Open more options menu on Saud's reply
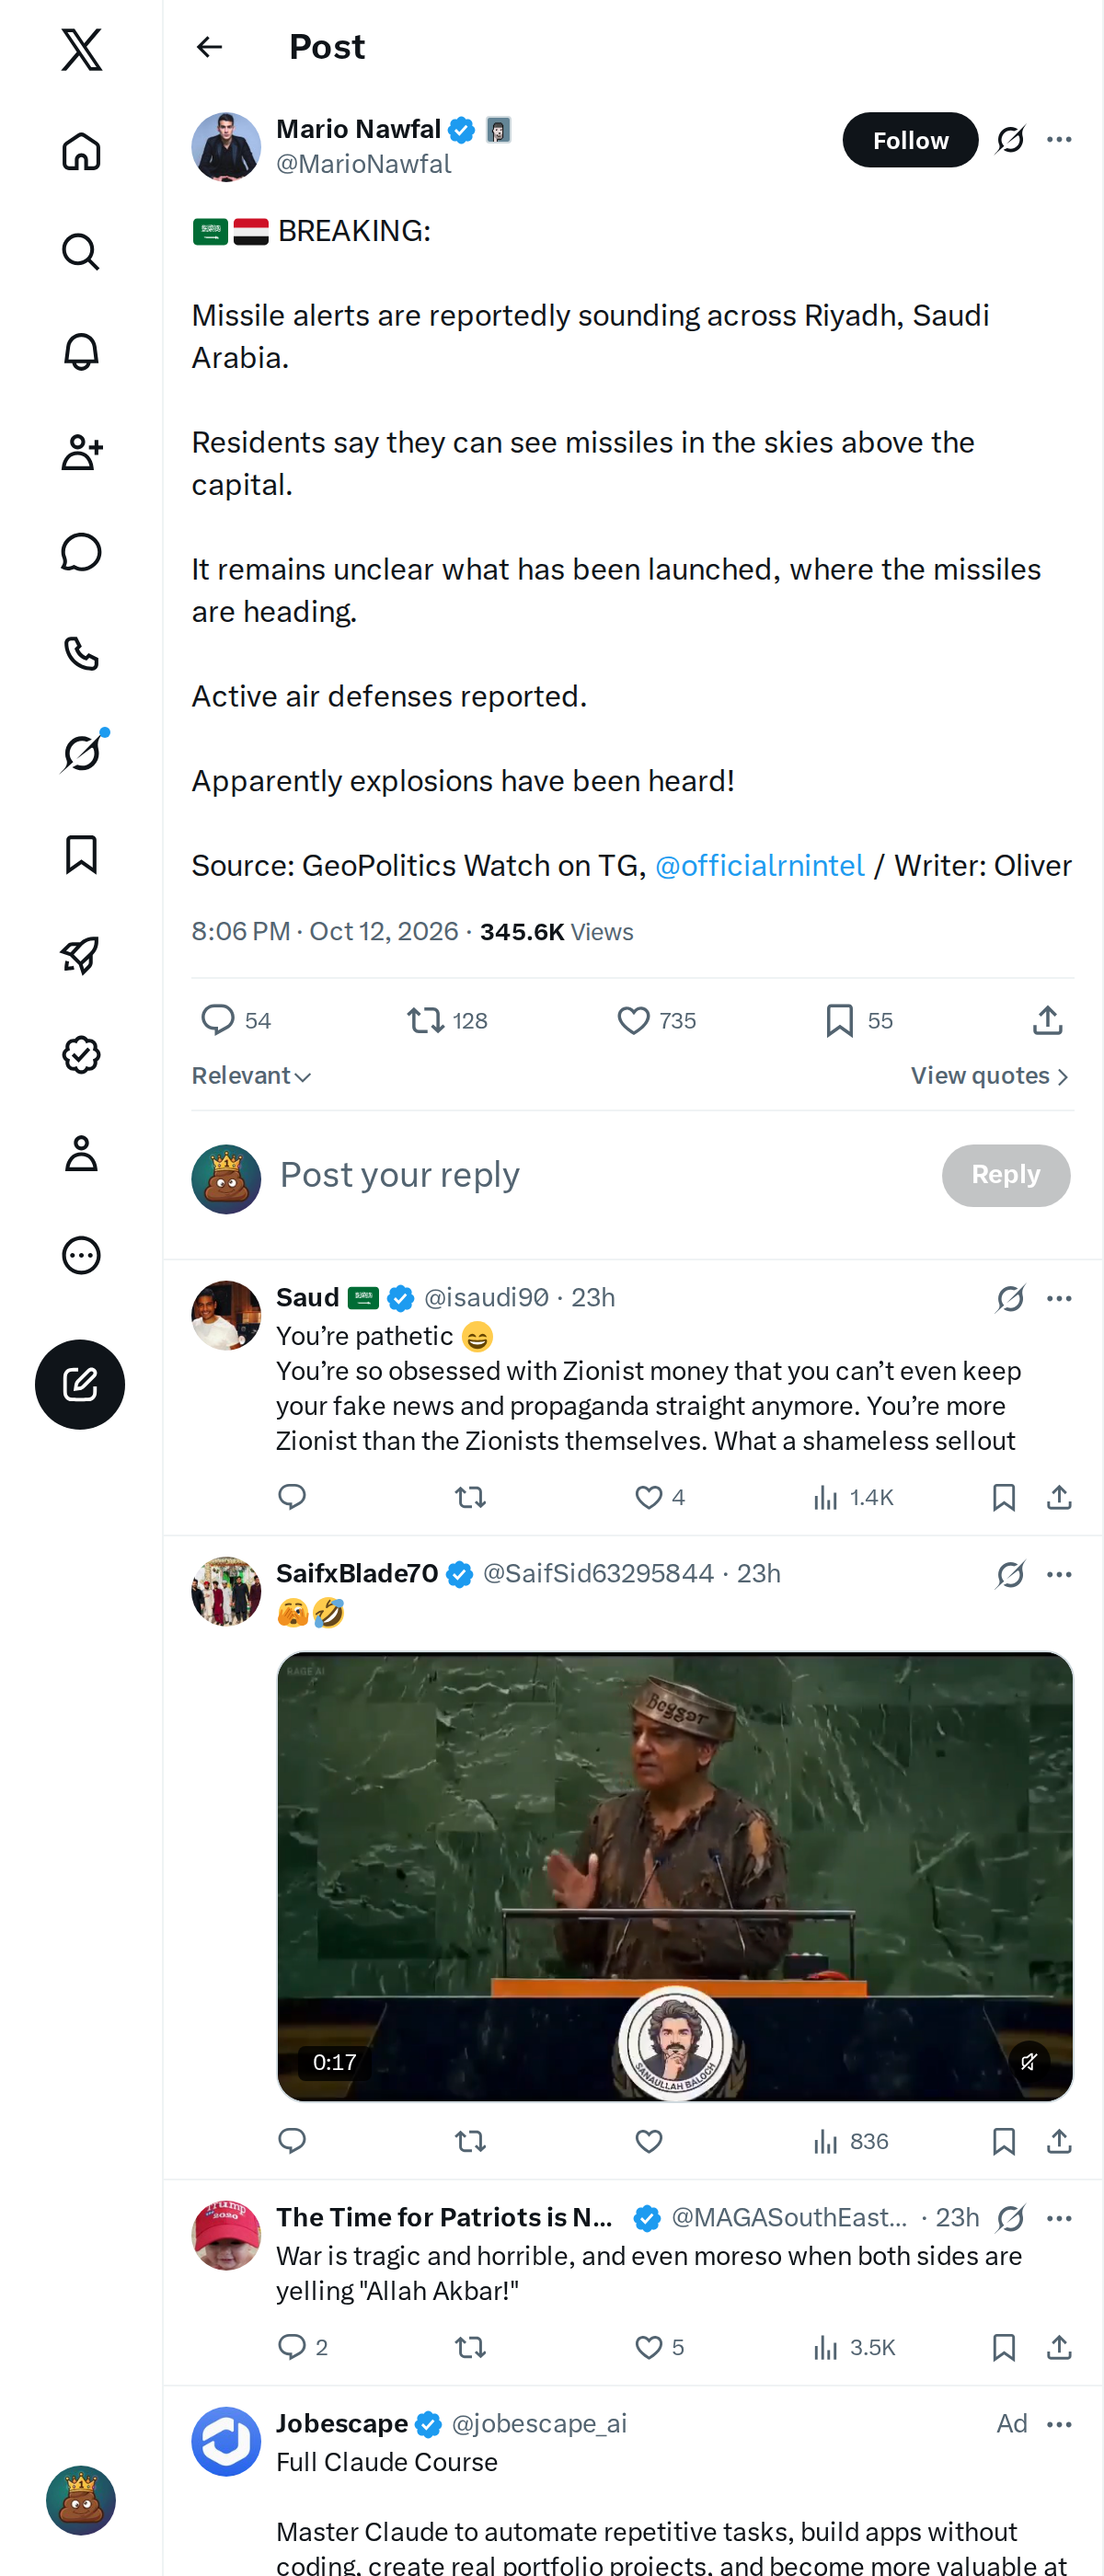Viewport: 1104px width, 2576px height. (x=1059, y=1298)
